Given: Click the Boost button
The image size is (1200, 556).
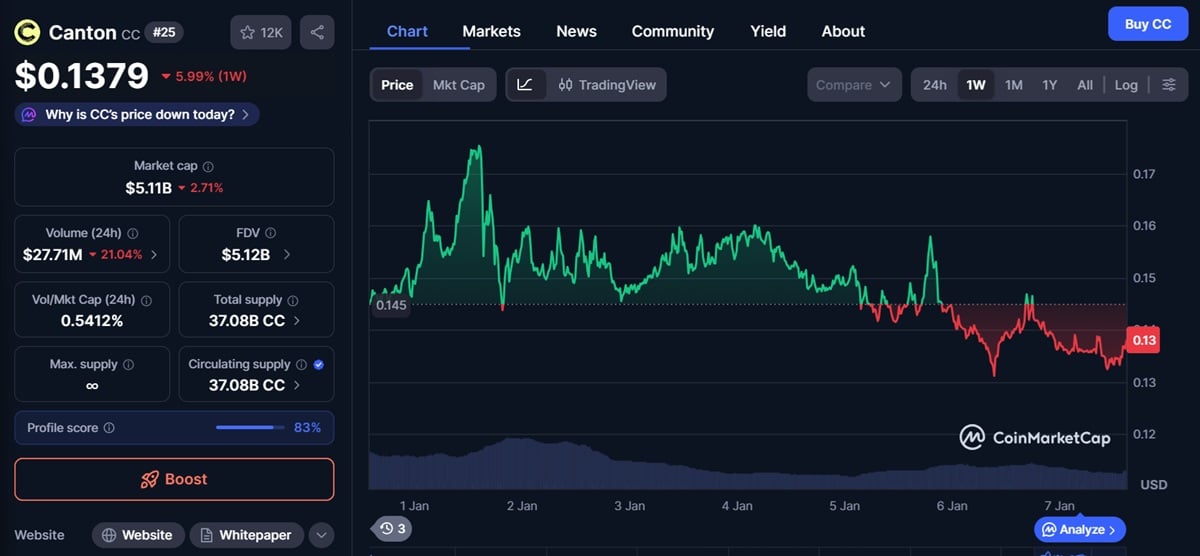Looking at the screenshot, I should point(174,479).
